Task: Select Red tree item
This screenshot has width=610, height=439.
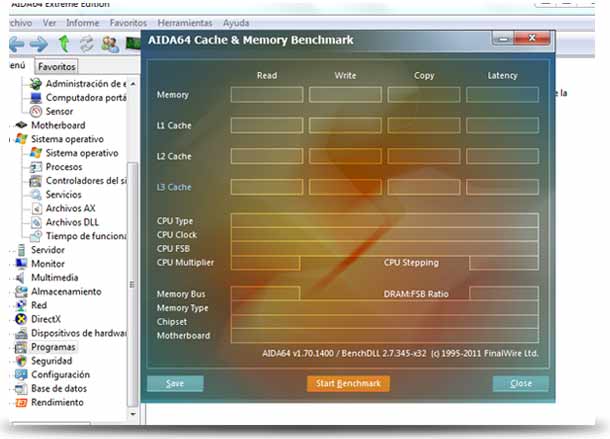Action: 39,305
